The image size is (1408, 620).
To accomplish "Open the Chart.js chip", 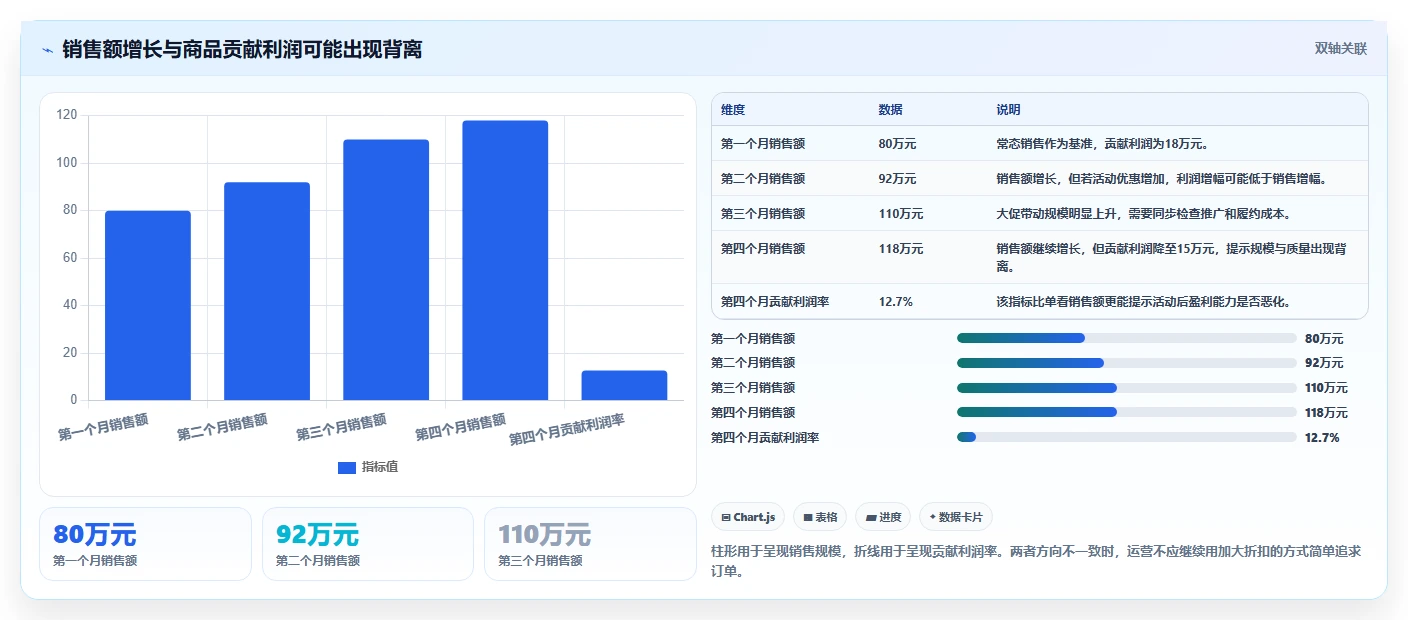I will coord(748,517).
